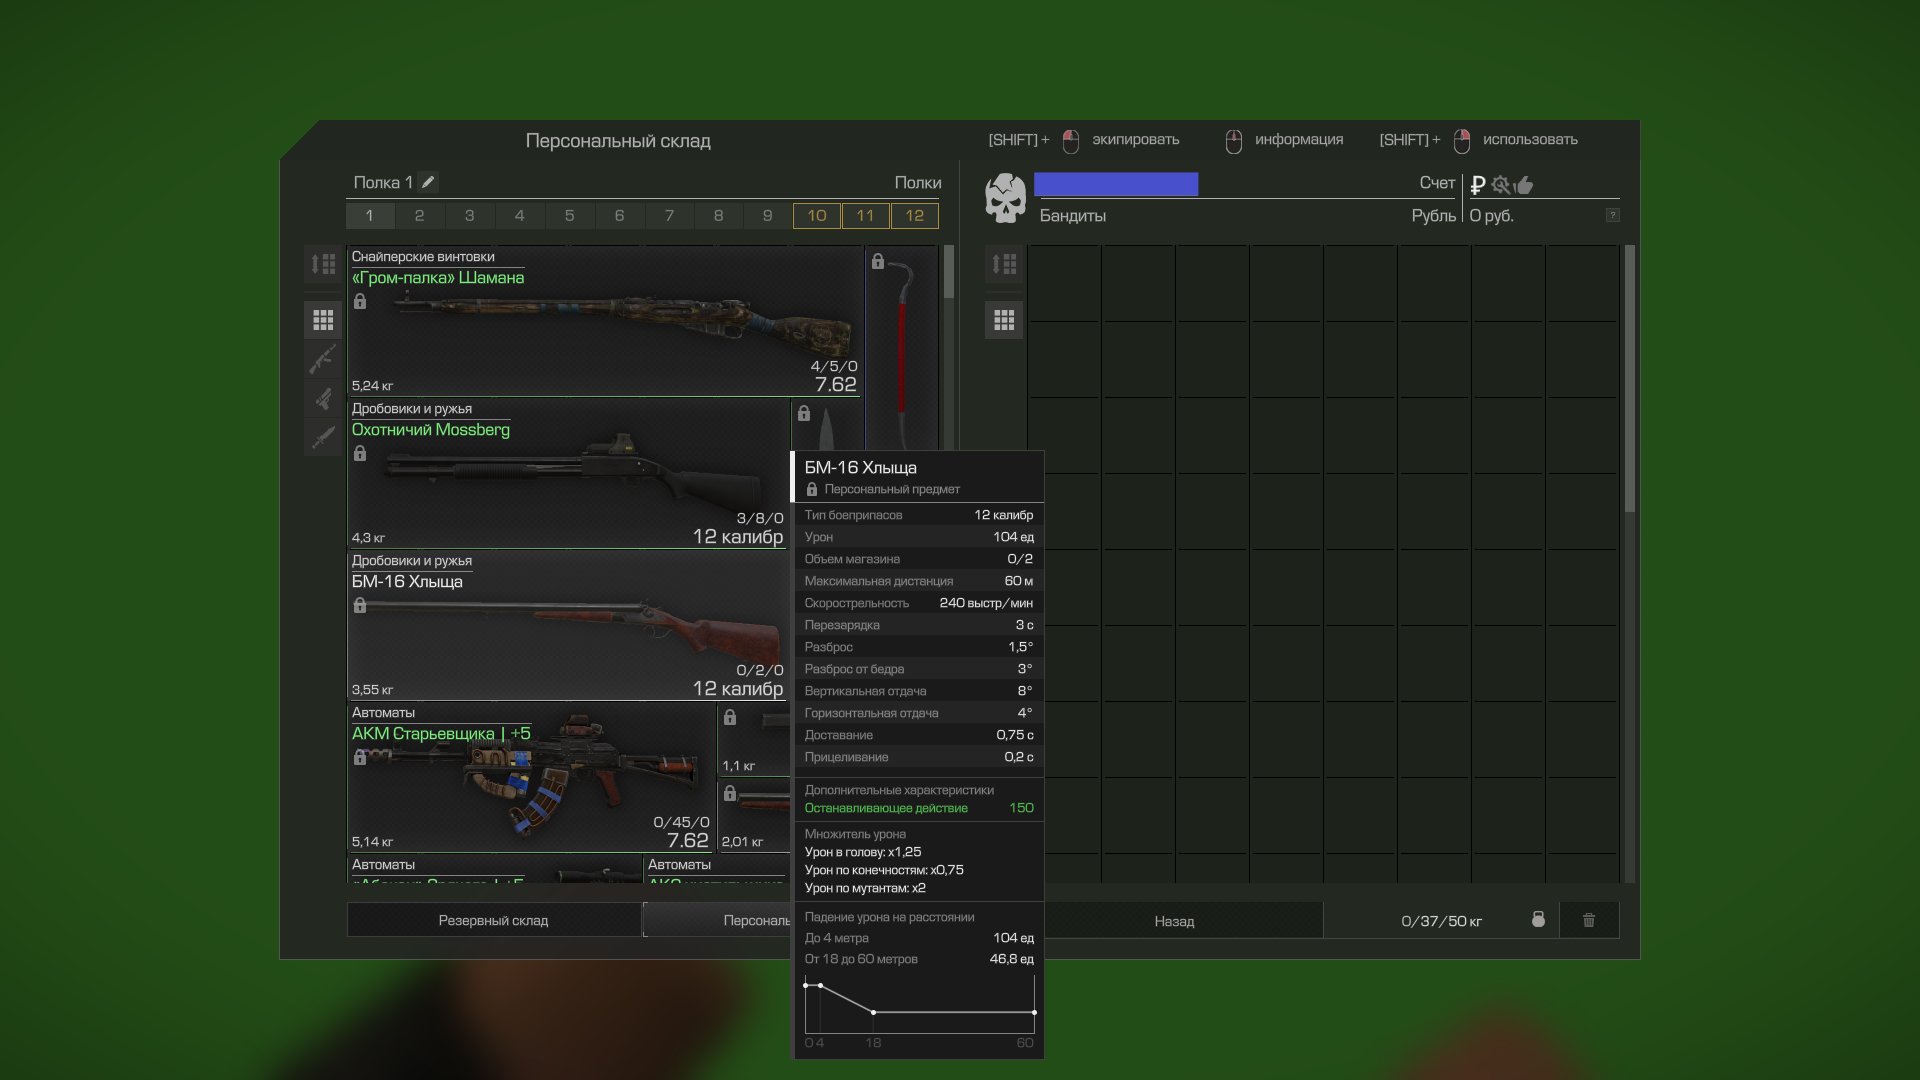Select the БМ-16 Хлыща shotgun card

tap(568, 625)
